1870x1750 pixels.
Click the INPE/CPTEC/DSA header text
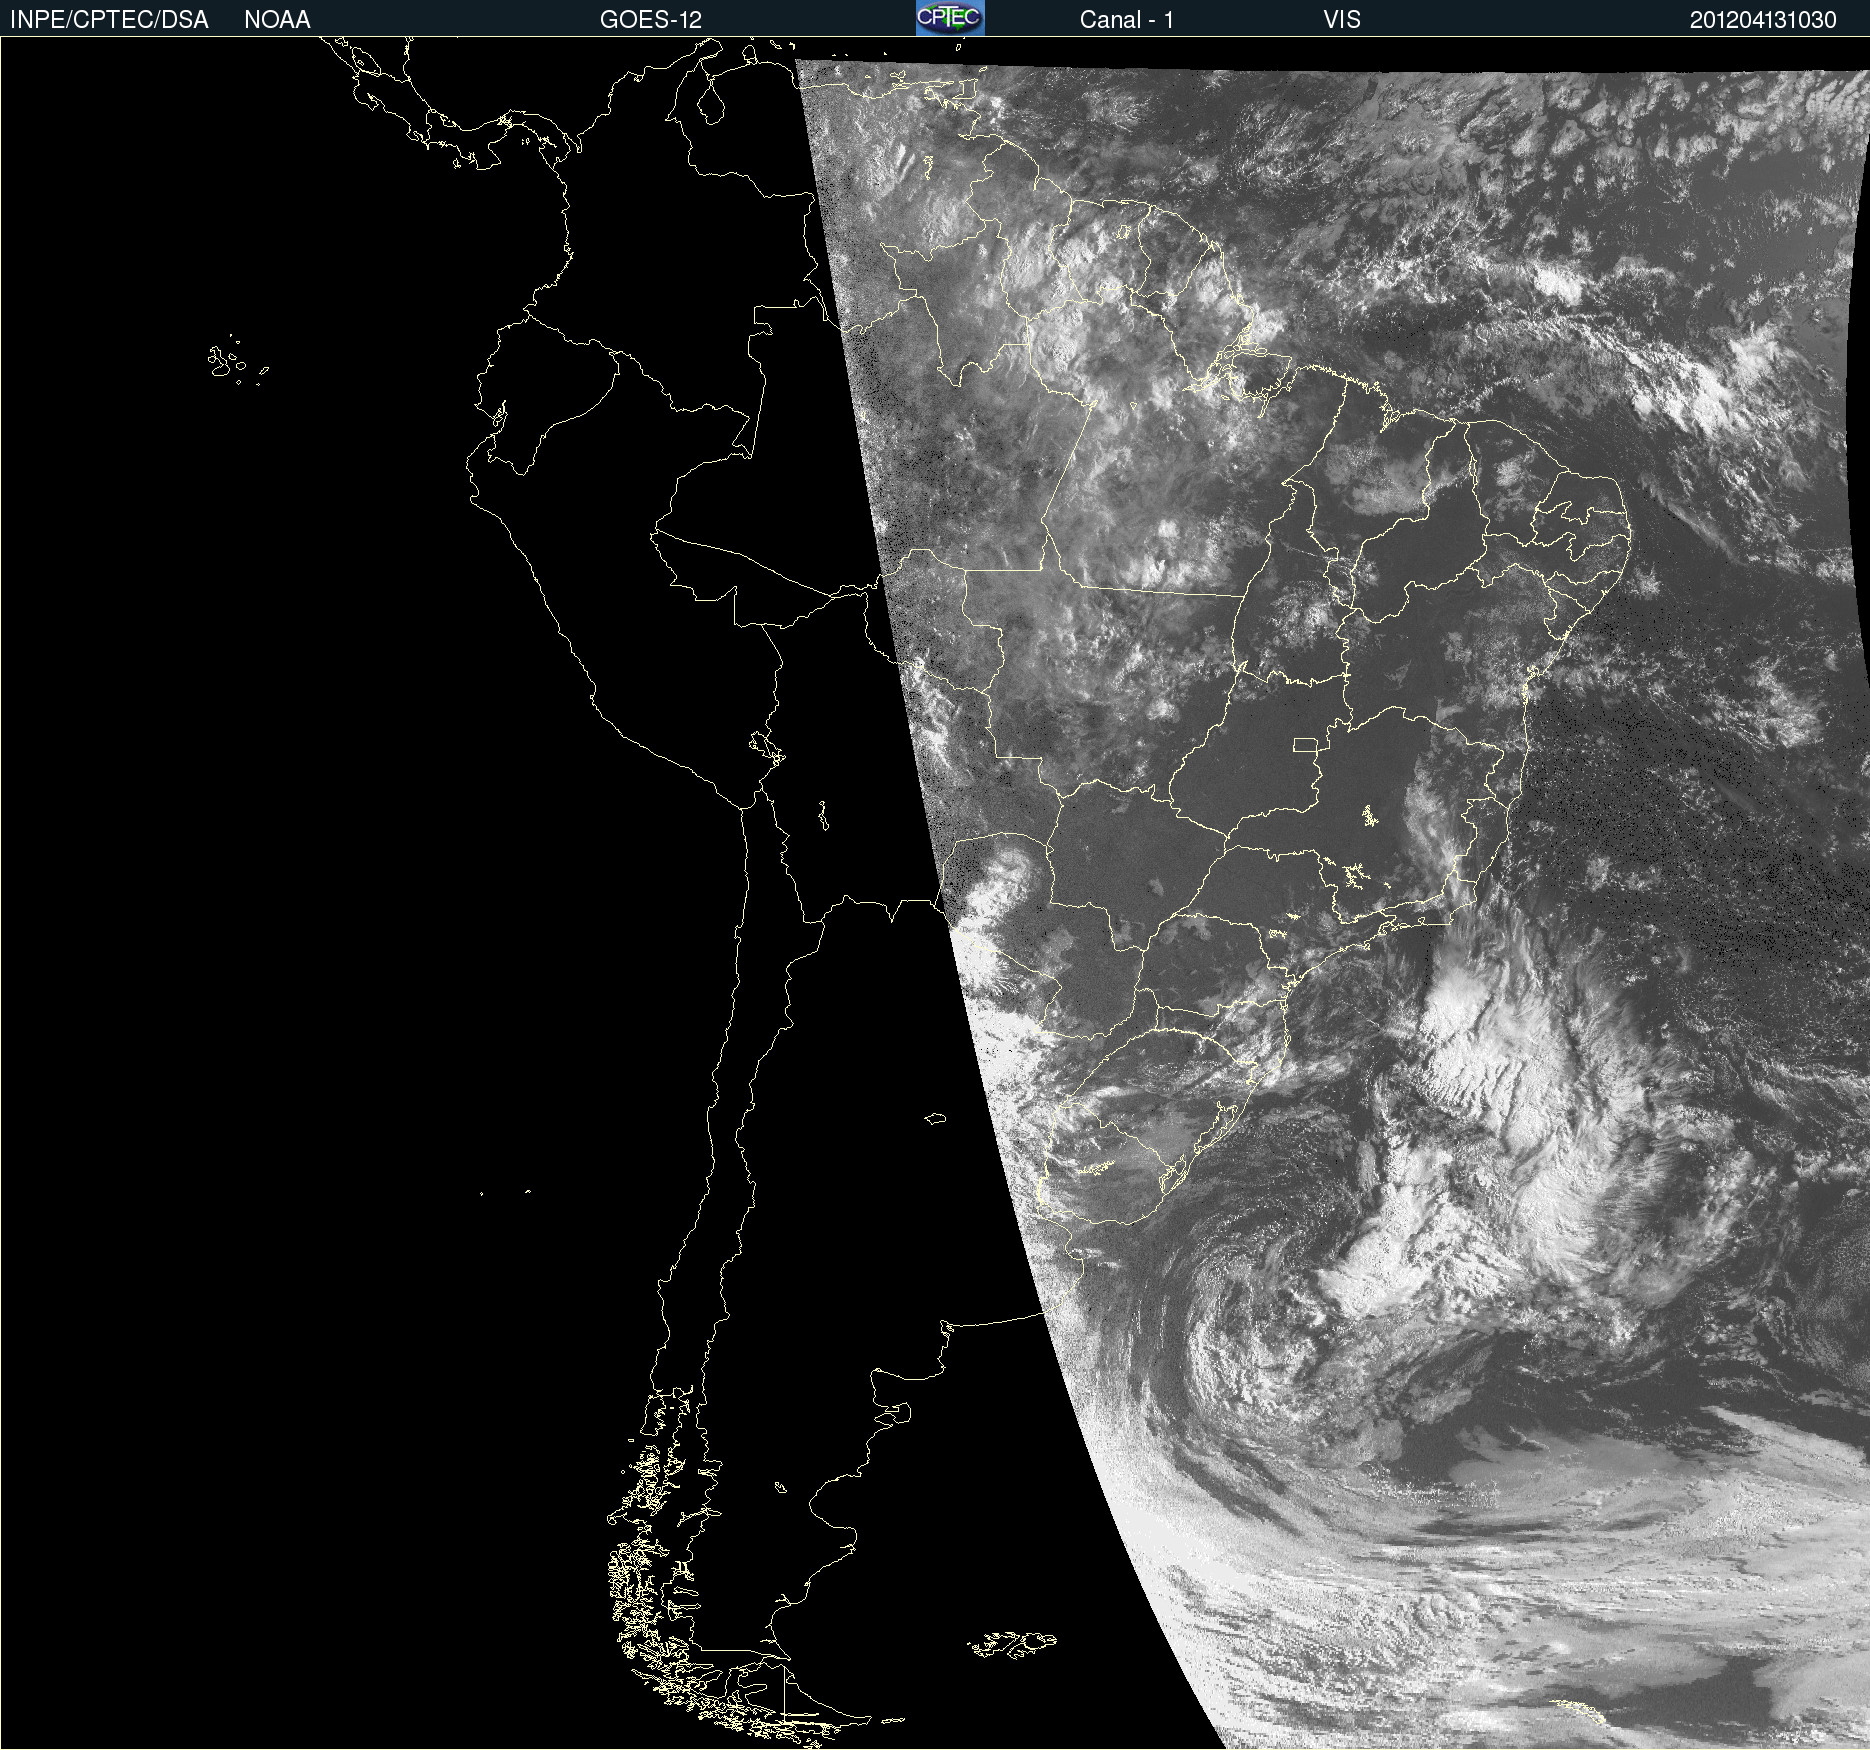[x=109, y=20]
